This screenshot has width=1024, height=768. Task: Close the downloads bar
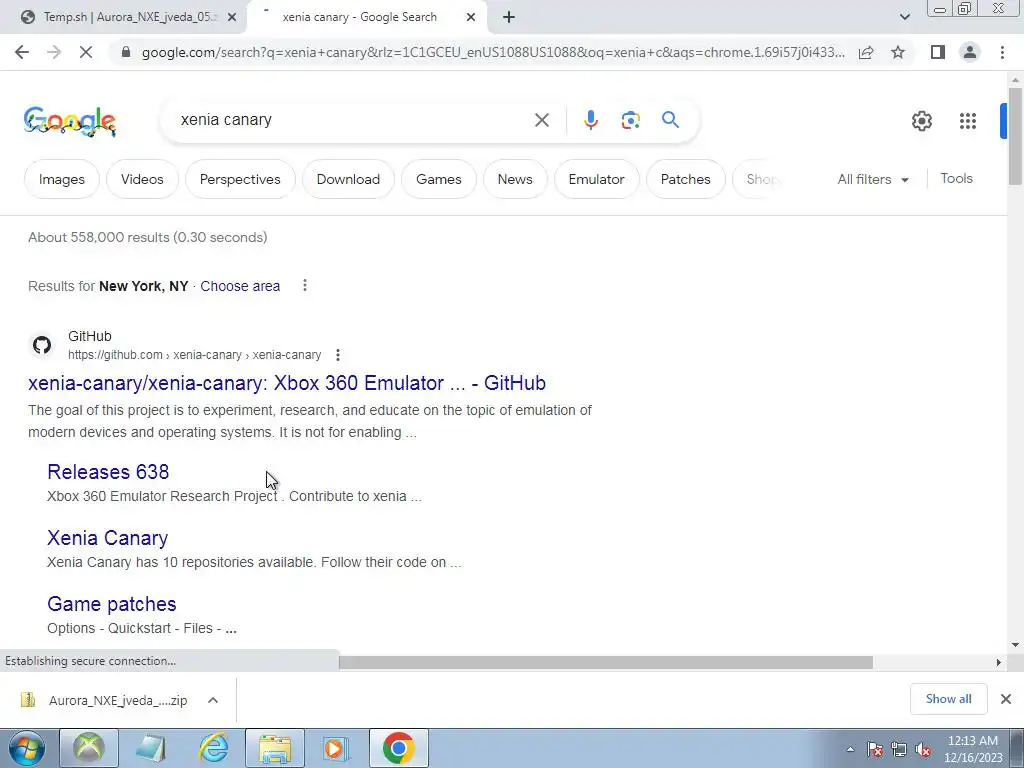pyautogui.click(x=1005, y=699)
